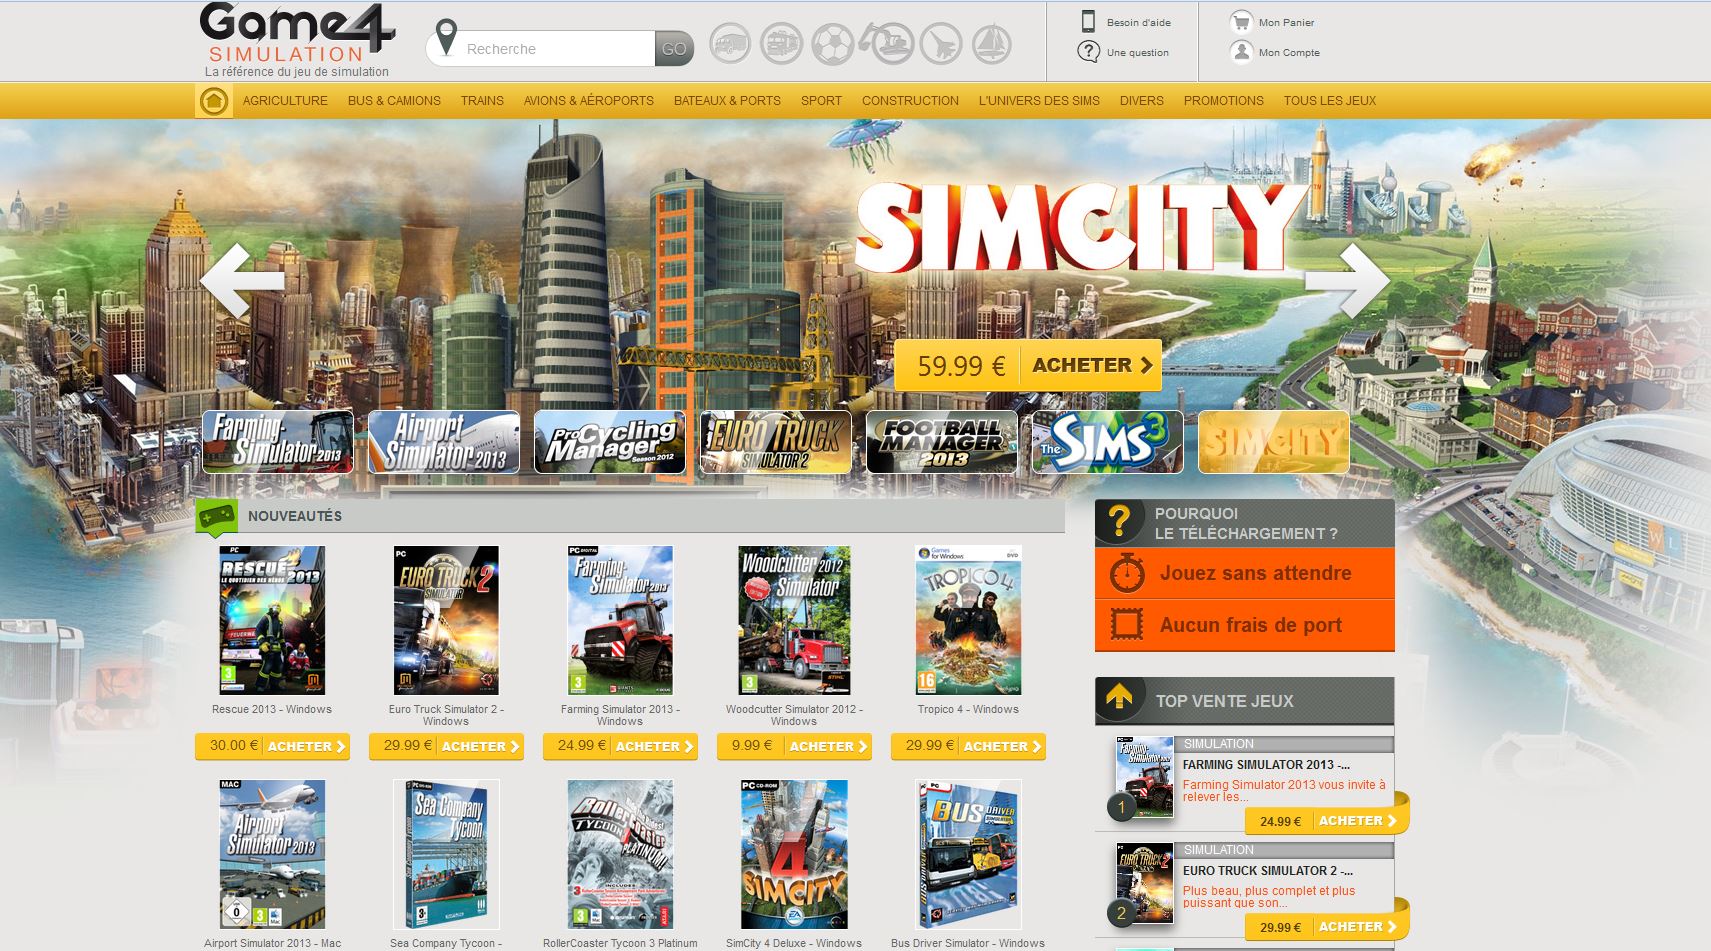Select Euro Truck Simulator 2 banner thumbnail
The height and width of the screenshot is (951, 1711).
[x=776, y=442]
